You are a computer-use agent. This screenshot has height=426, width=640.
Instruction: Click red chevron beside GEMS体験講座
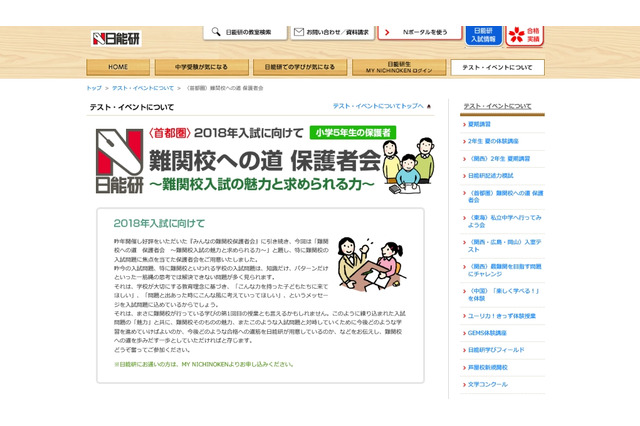coord(464,333)
